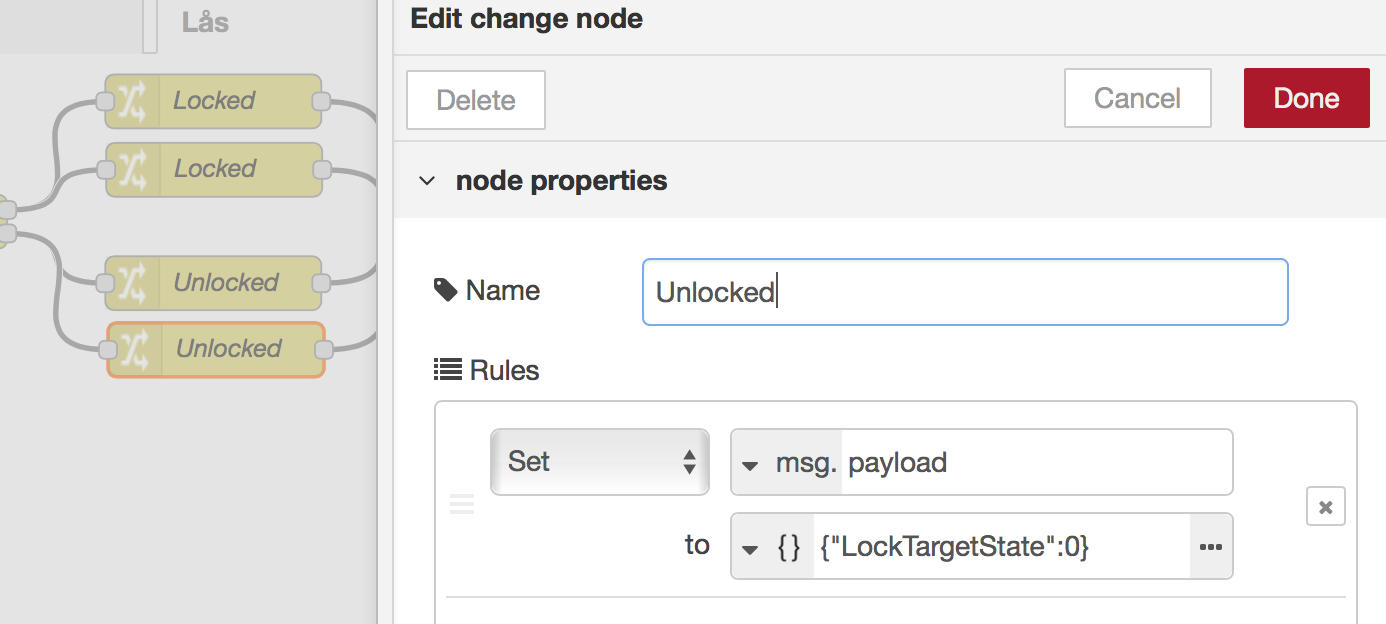Open the JSON editor ellipsis button
The image size is (1386, 624).
pos(1211,547)
